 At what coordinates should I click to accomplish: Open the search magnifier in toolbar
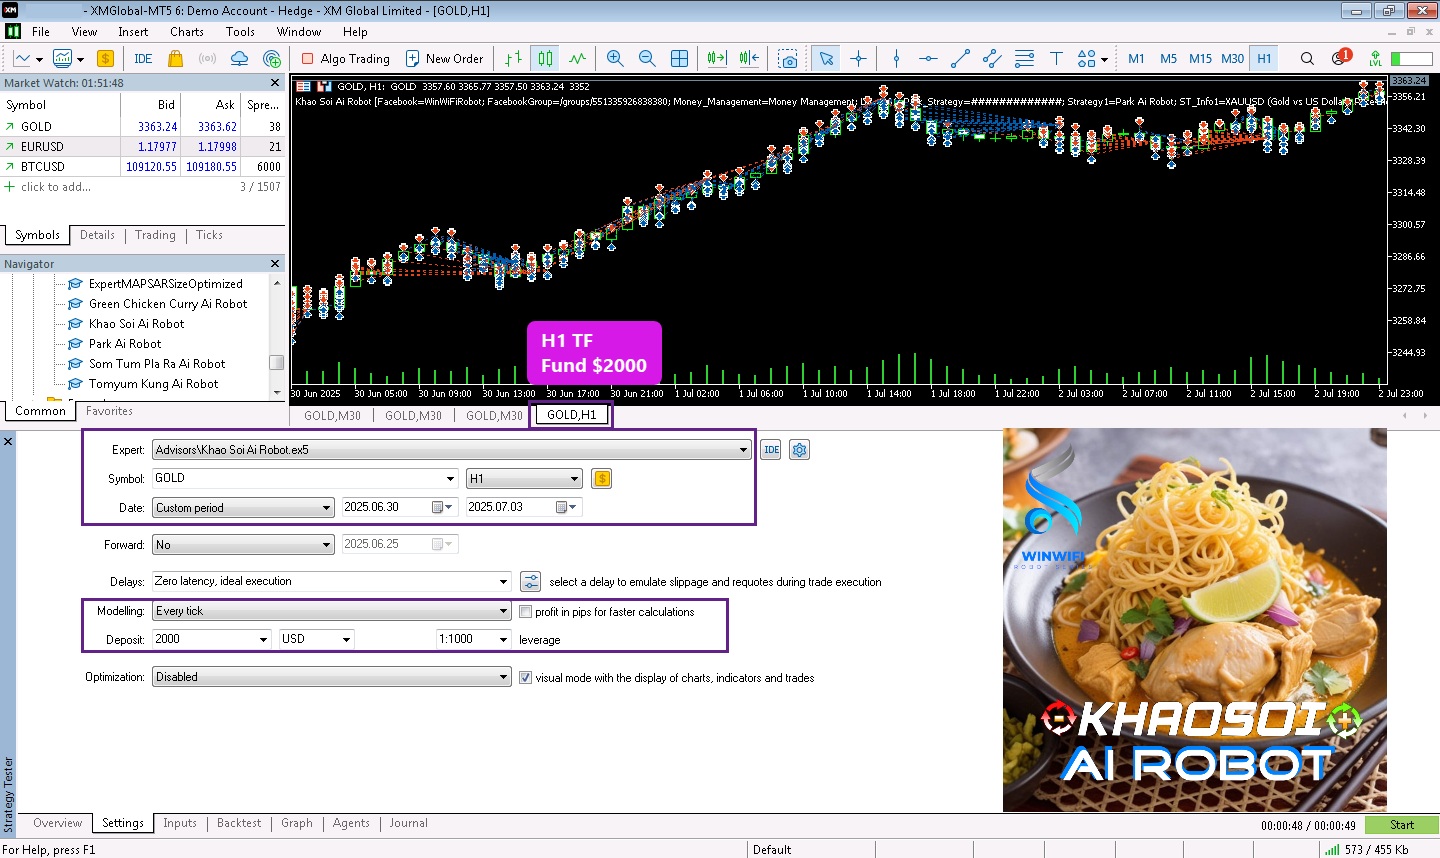pyautogui.click(x=1307, y=58)
